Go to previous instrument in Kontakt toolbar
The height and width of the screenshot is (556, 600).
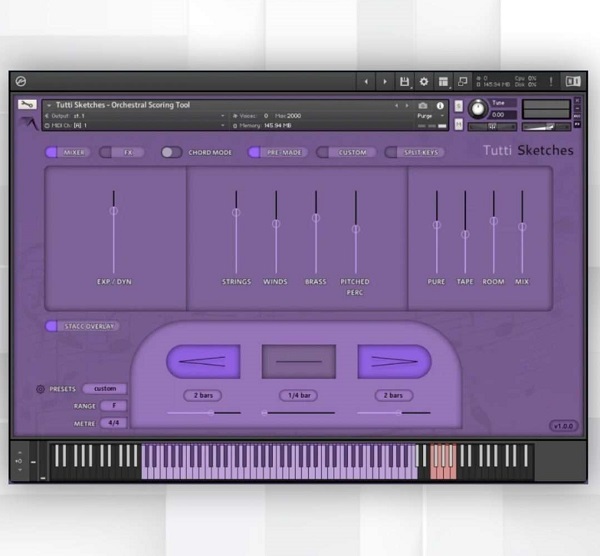(366, 82)
